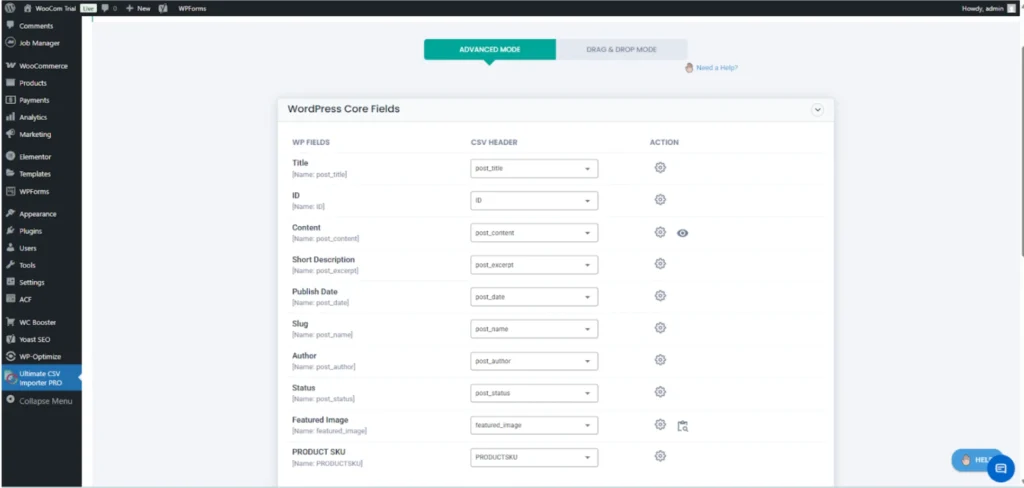Viewport: 1024px width, 488px height.
Task: Open the post_excerpt CSV header dropdown
Action: coord(534,265)
